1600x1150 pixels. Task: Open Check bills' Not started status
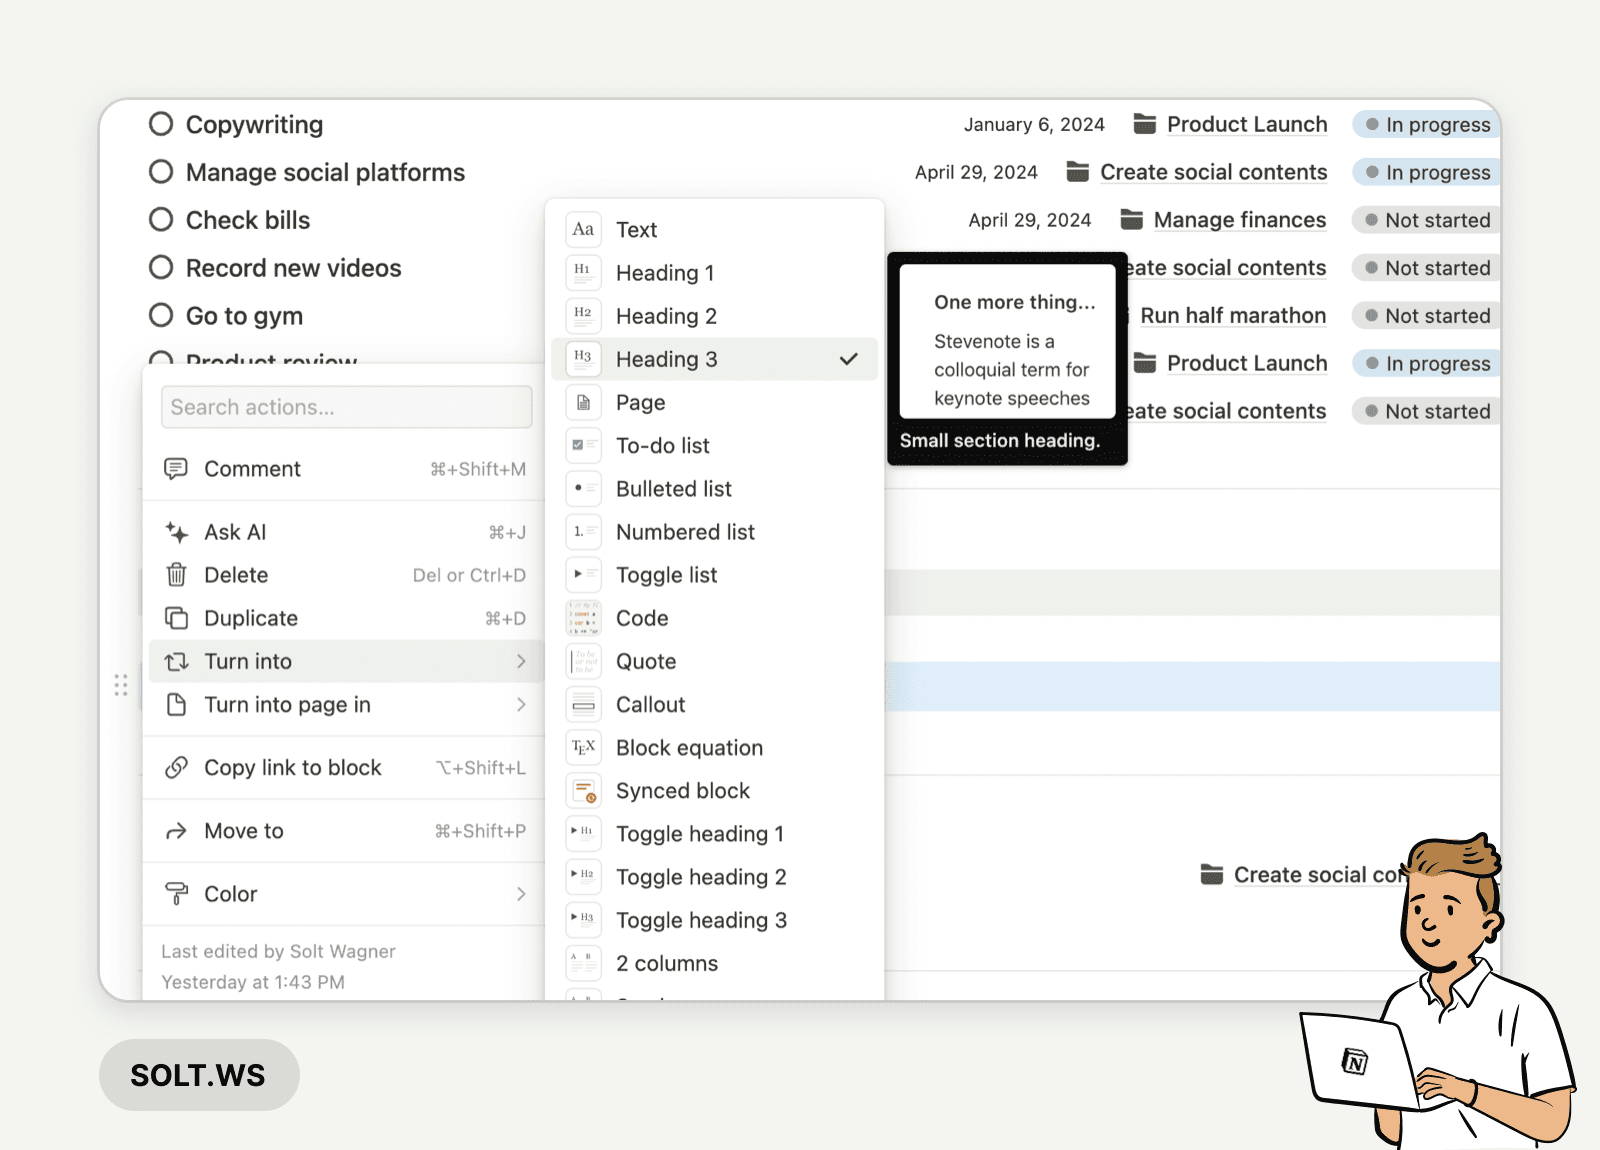click(x=1427, y=220)
